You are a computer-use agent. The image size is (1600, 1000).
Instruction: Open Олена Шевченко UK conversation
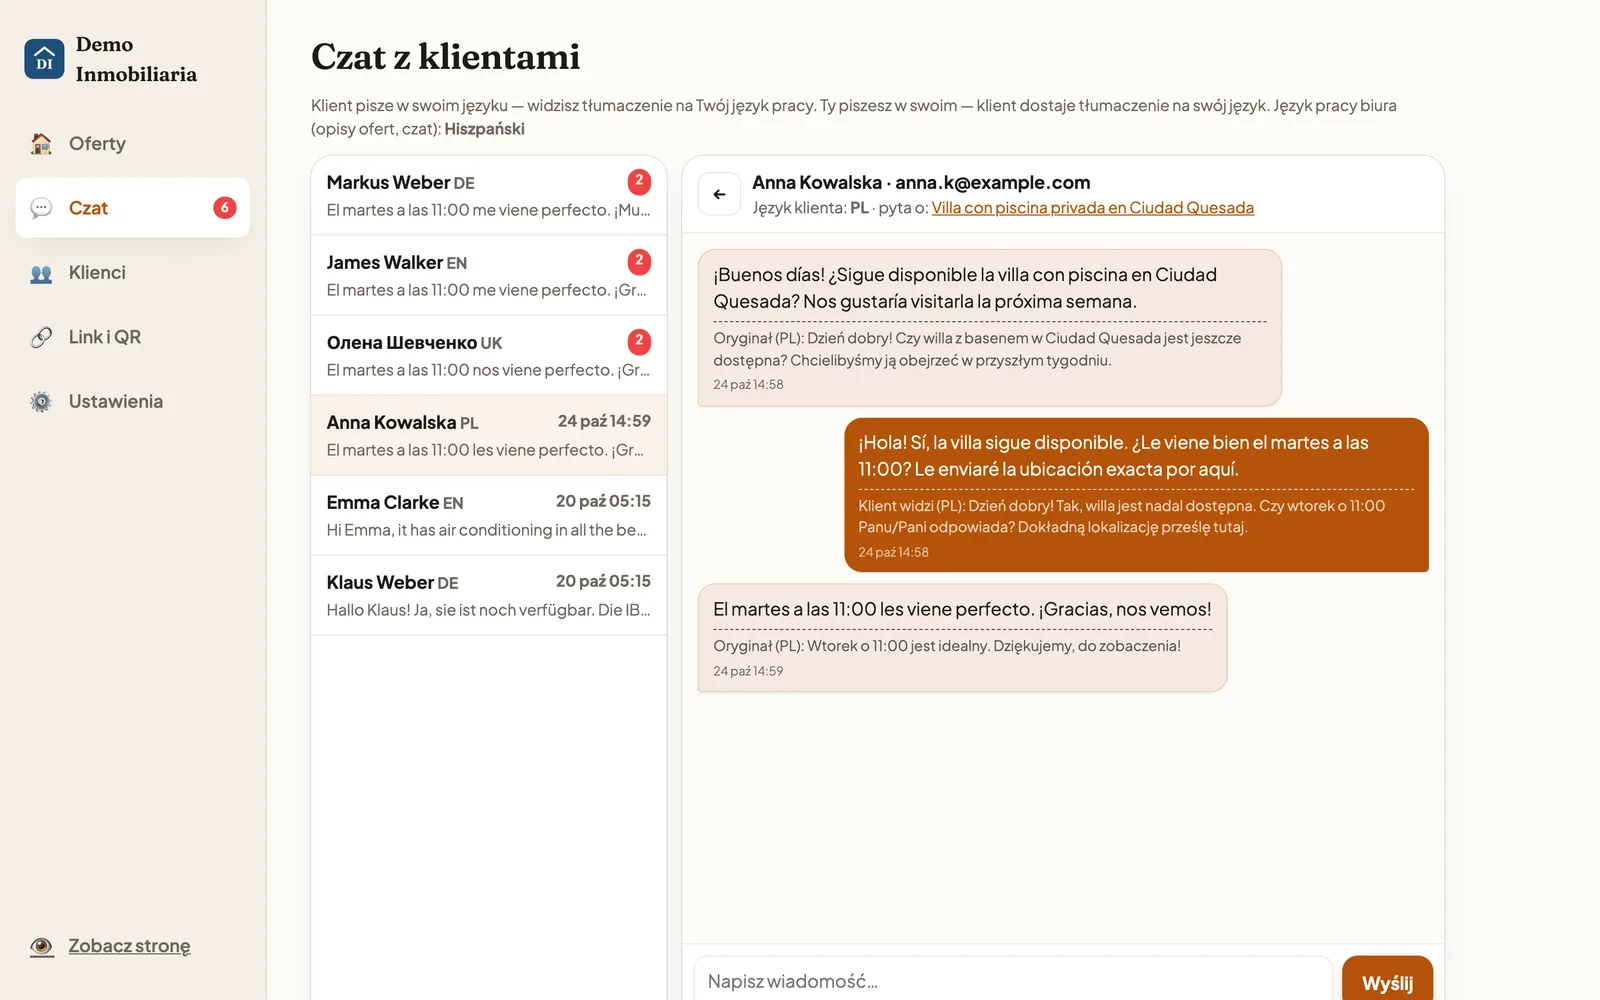click(x=489, y=355)
